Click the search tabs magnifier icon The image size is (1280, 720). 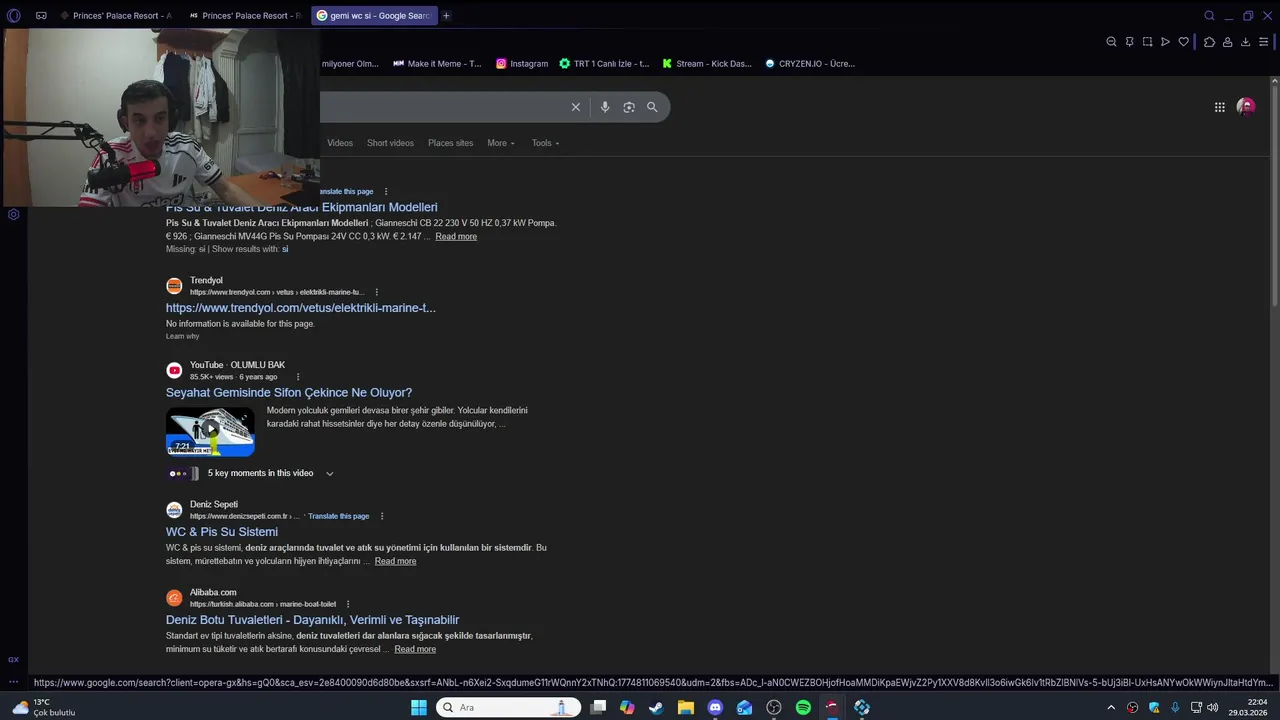point(1209,15)
